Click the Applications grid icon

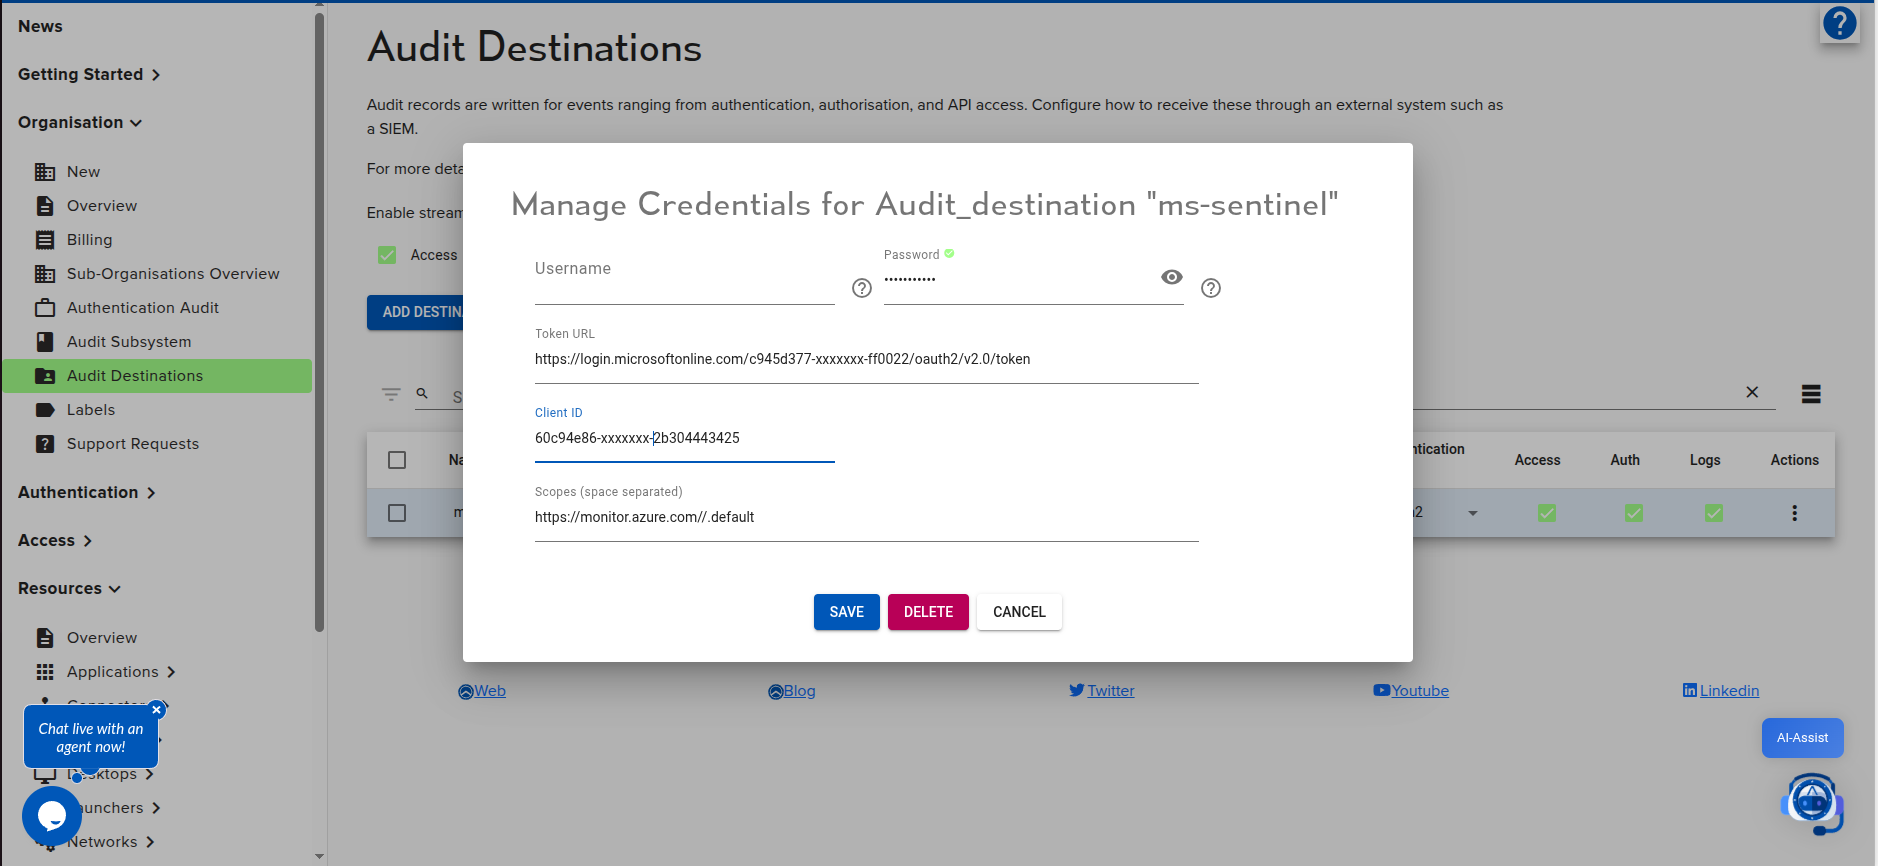click(45, 672)
